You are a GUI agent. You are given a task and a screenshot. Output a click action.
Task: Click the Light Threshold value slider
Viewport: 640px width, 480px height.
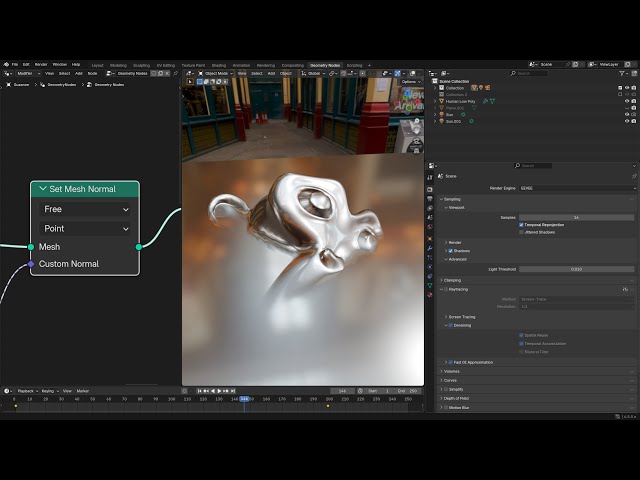coord(576,269)
